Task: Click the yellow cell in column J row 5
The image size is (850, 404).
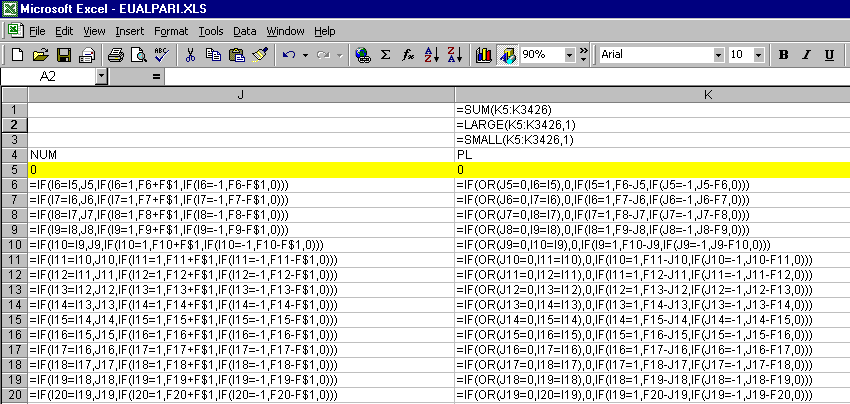Action: pyautogui.click(x=240, y=170)
